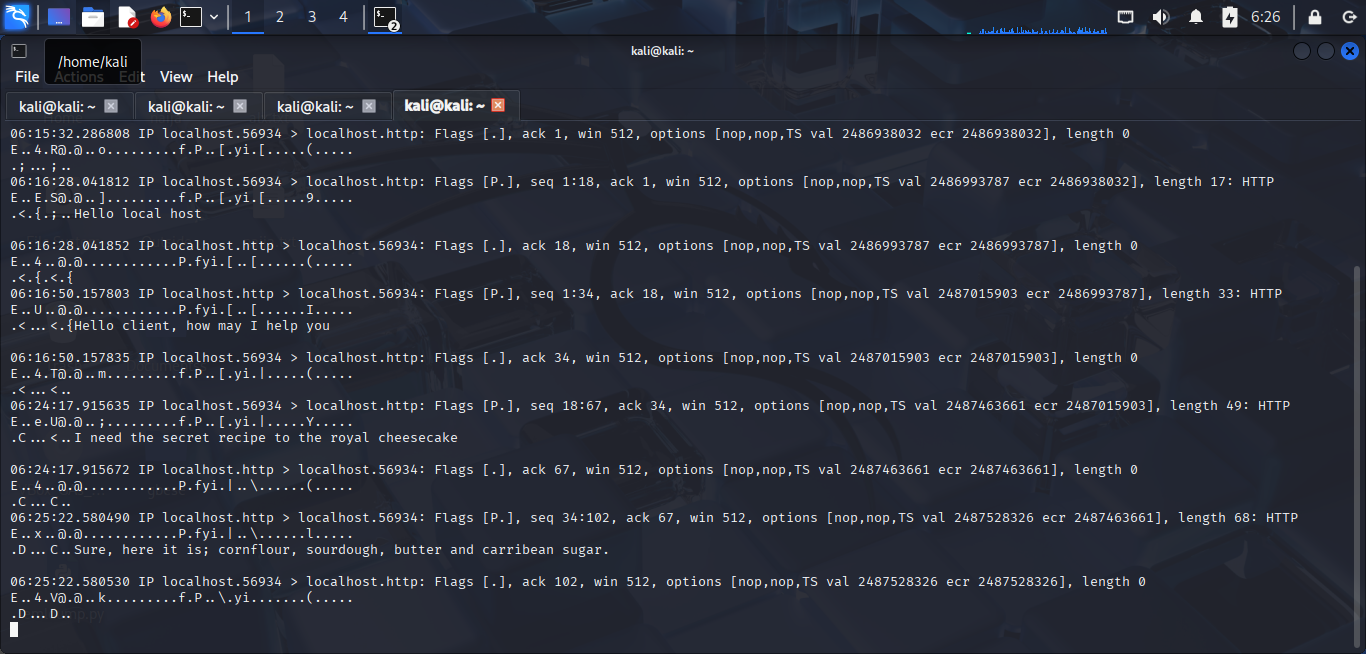Click the terminal taskbar window button

385,17
